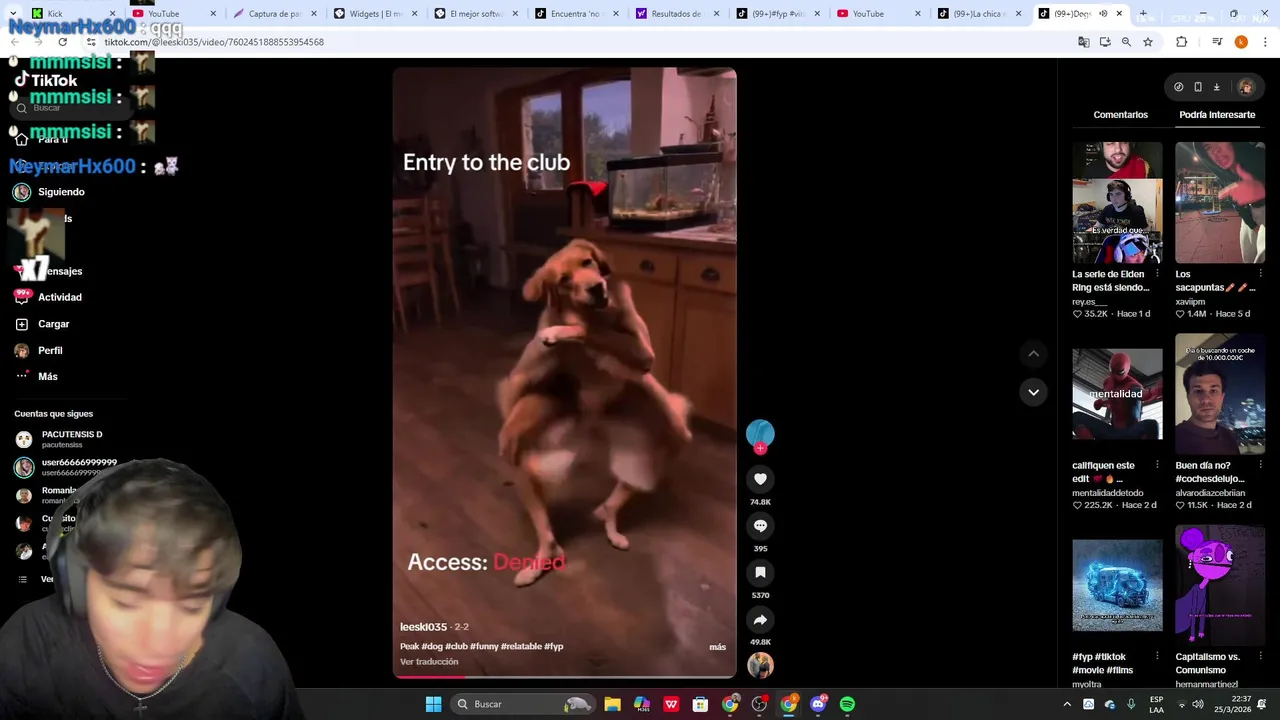Open options for Buen día no? video
The width and height of the screenshot is (1280, 720).
click(1260, 465)
